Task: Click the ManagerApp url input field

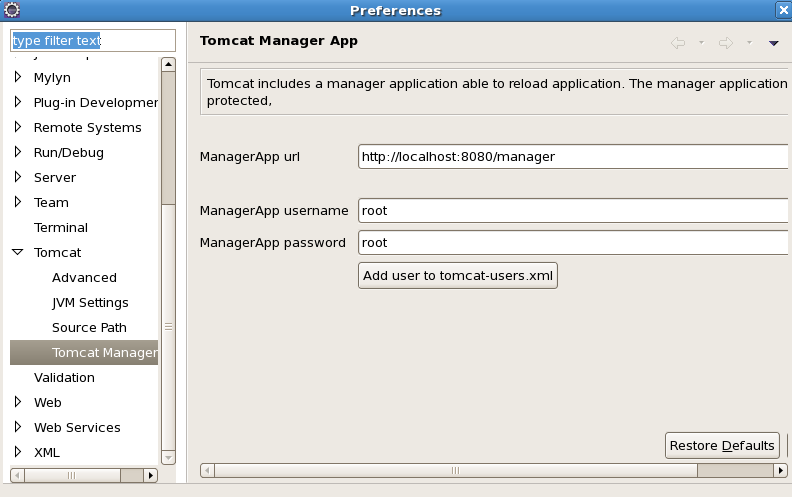Action: [x=573, y=157]
